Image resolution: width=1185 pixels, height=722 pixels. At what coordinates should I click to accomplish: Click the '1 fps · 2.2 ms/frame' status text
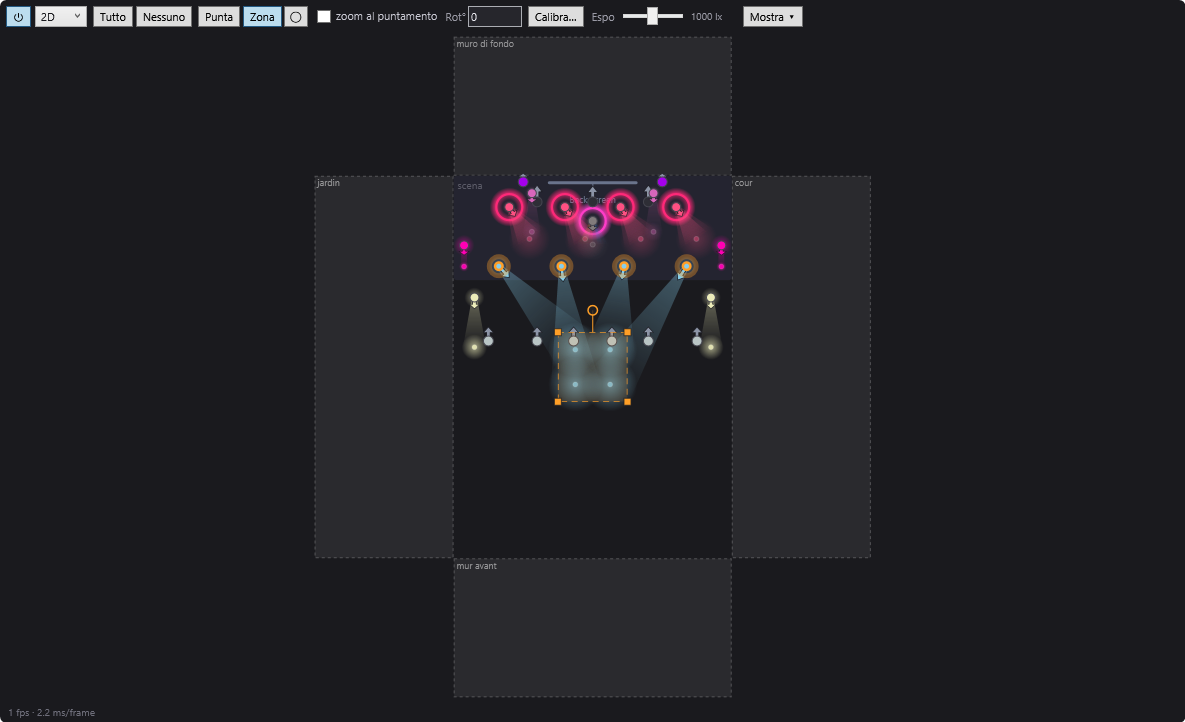click(x=51, y=713)
